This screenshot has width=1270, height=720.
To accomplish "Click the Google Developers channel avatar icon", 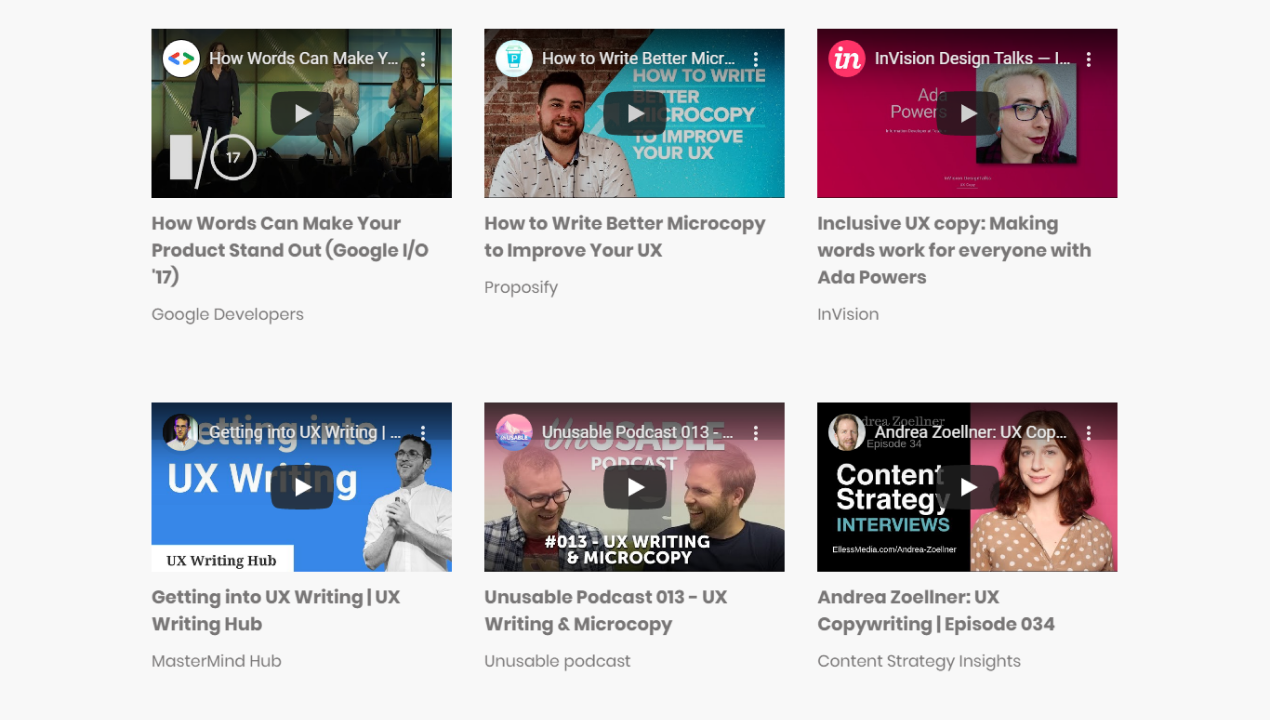I will pyautogui.click(x=181, y=58).
